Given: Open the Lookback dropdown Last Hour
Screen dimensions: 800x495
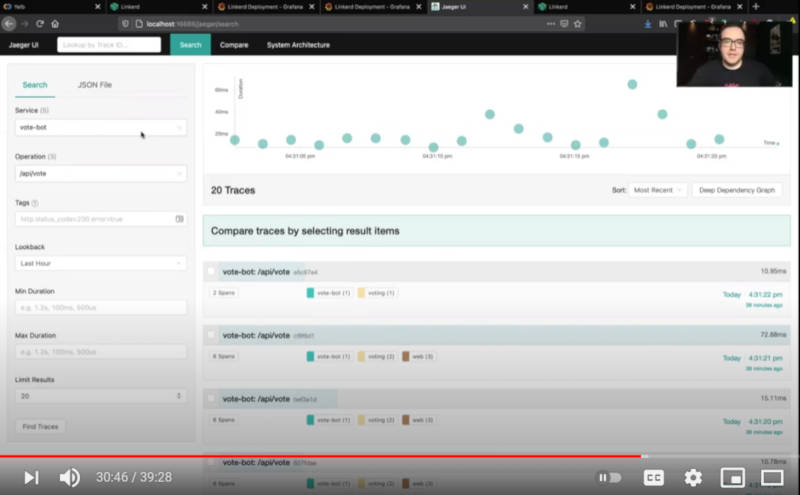Looking at the screenshot, I should coord(101,263).
